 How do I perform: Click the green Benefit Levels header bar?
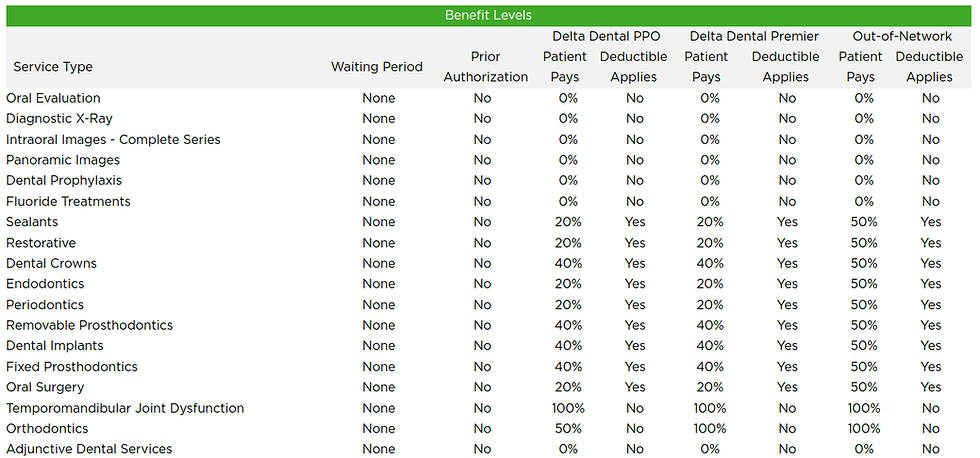(x=488, y=15)
